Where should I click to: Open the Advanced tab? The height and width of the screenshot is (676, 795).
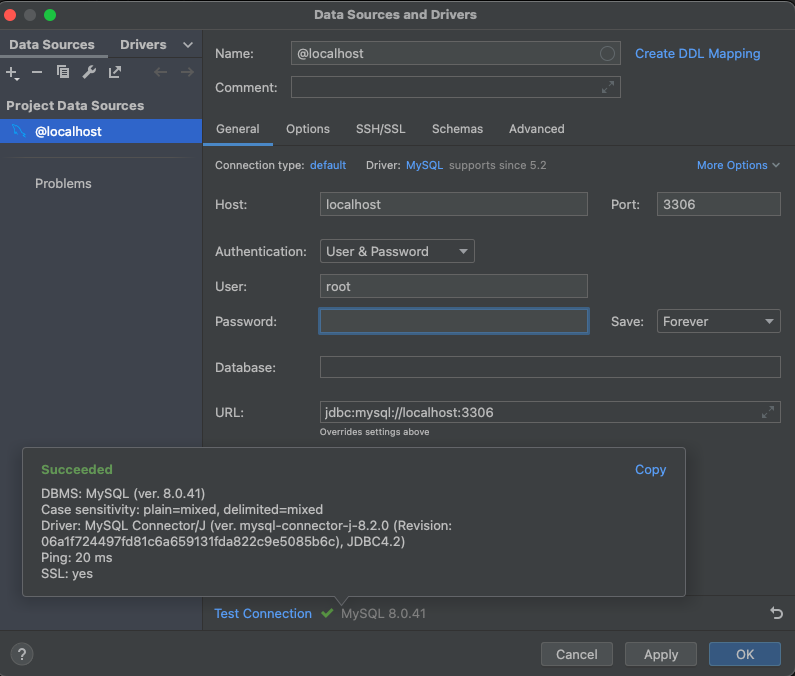click(536, 129)
